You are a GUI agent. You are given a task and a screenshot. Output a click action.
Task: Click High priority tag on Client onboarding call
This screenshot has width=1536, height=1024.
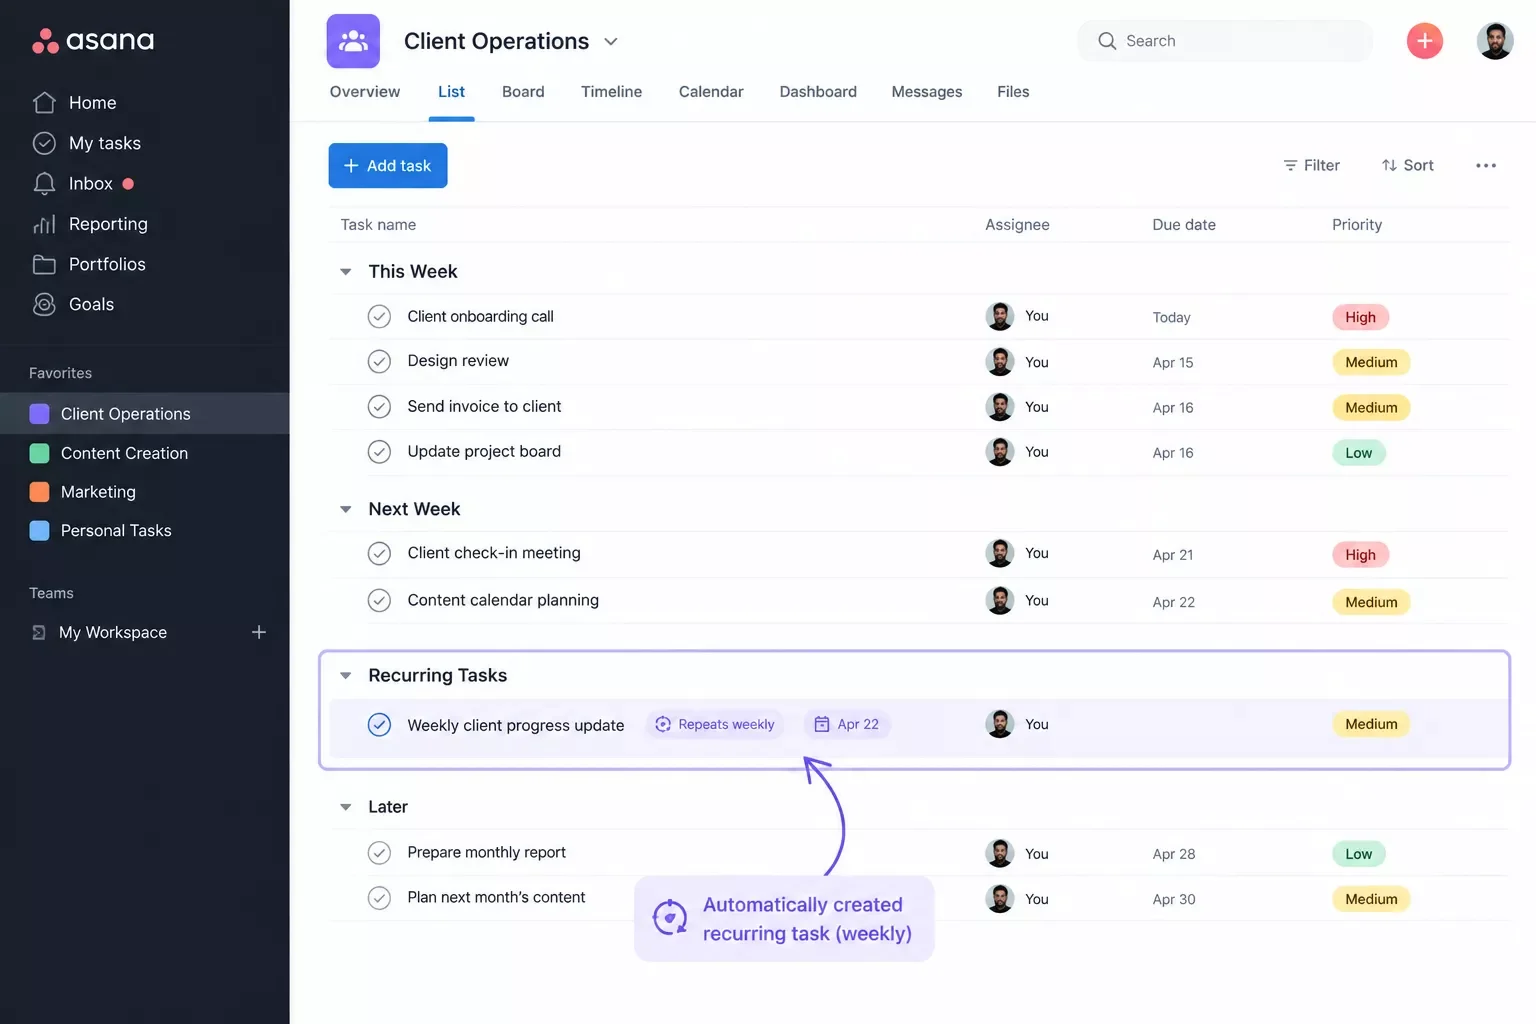(1360, 317)
